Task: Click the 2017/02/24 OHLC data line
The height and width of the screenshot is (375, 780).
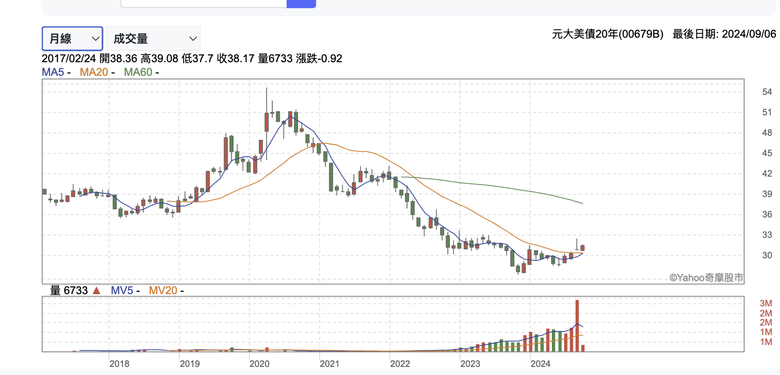Action: pos(192,59)
